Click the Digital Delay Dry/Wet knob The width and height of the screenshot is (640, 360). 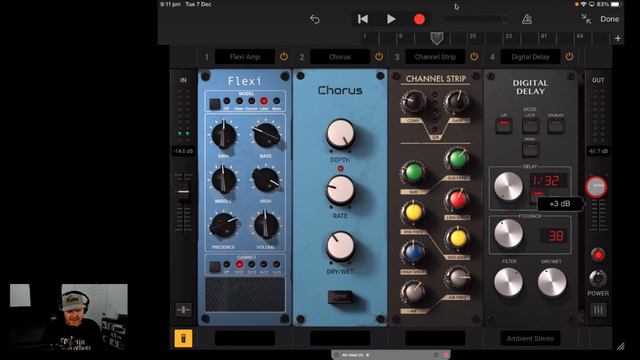552,282
